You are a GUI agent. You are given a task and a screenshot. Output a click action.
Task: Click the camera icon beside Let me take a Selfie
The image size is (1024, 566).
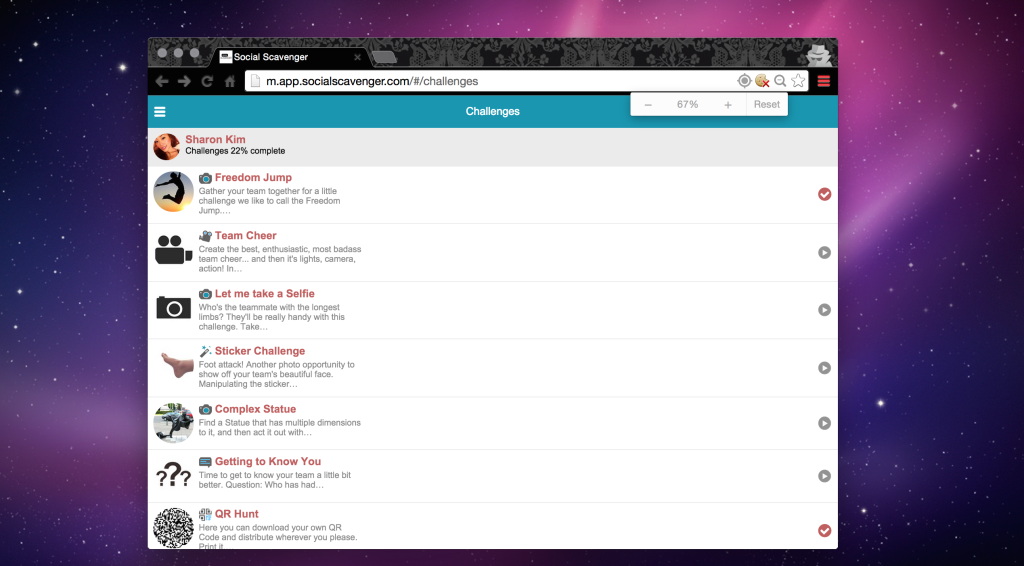[205, 294]
